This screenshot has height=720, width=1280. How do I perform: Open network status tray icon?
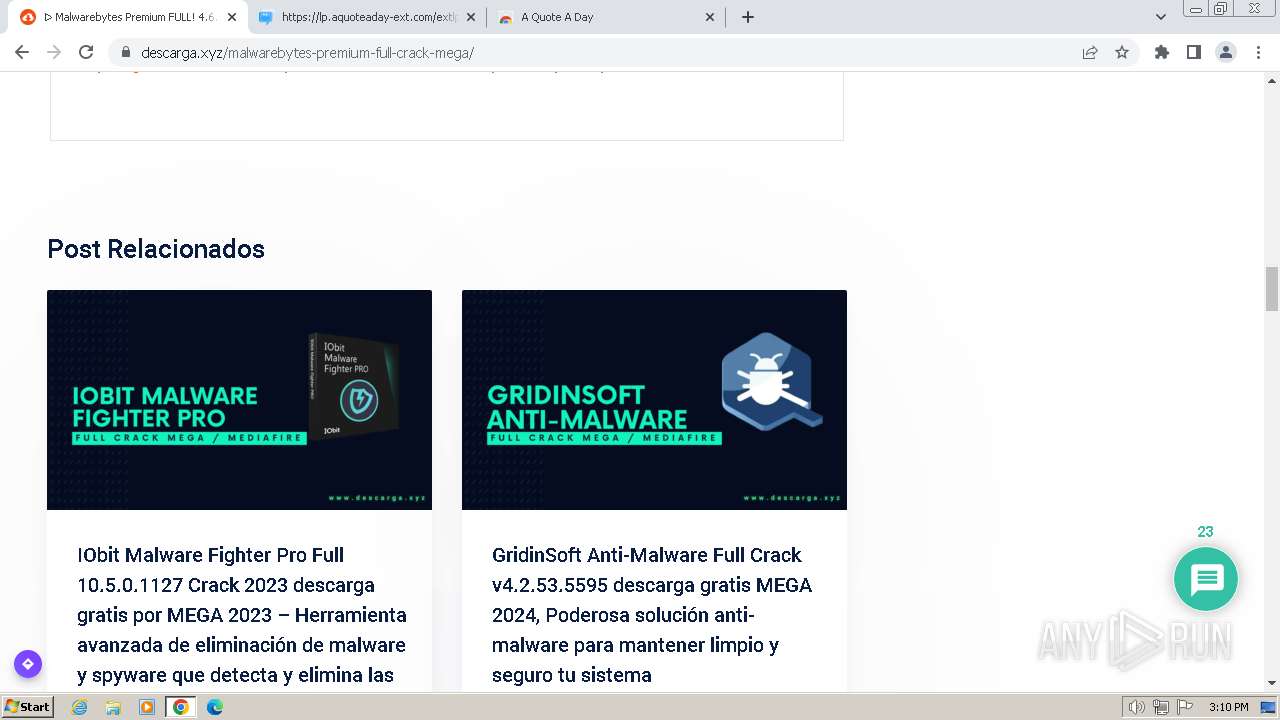tap(1160, 707)
